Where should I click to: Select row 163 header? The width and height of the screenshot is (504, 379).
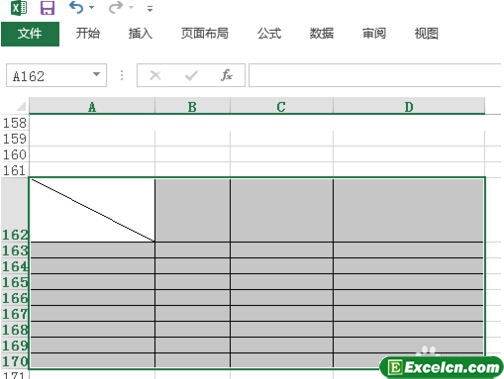pos(15,250)
